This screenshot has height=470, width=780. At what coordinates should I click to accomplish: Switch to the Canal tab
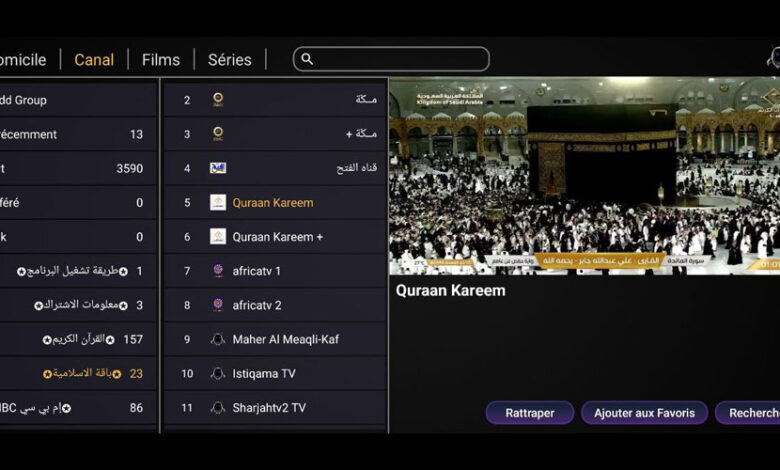tap(94, 60)
